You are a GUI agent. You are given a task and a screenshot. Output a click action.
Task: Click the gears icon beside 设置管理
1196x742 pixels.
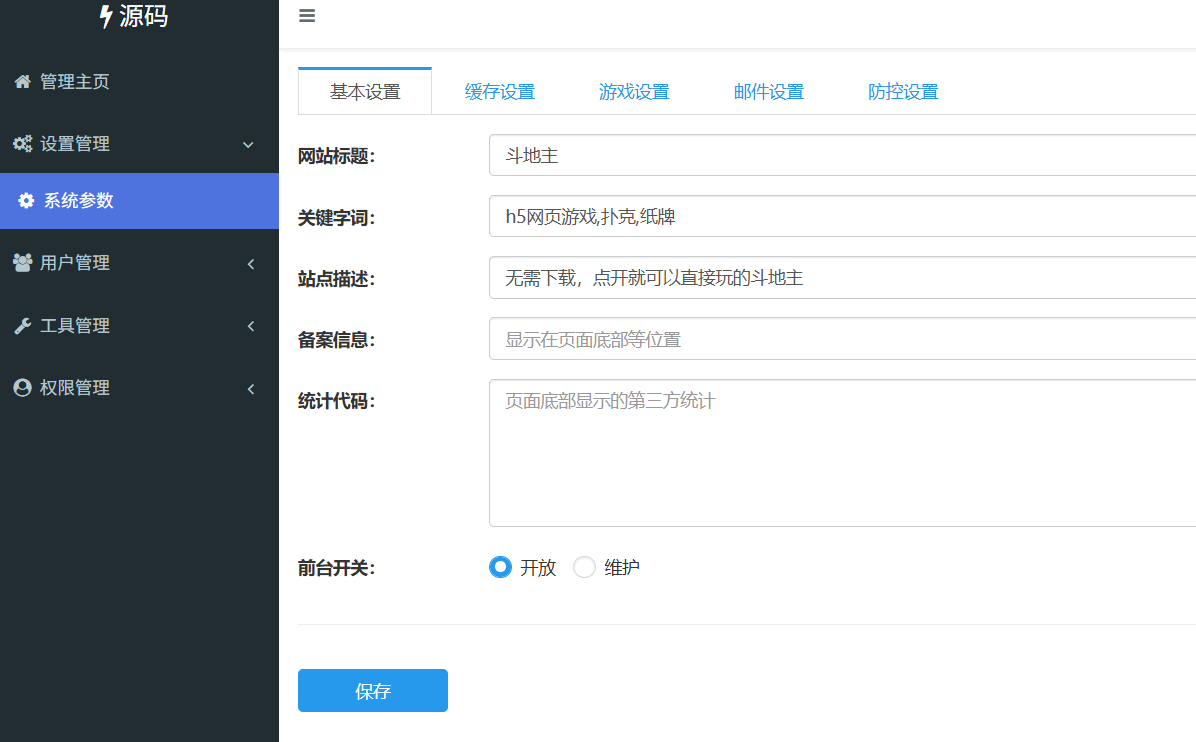pyautogui.click(x=22, y=144)
